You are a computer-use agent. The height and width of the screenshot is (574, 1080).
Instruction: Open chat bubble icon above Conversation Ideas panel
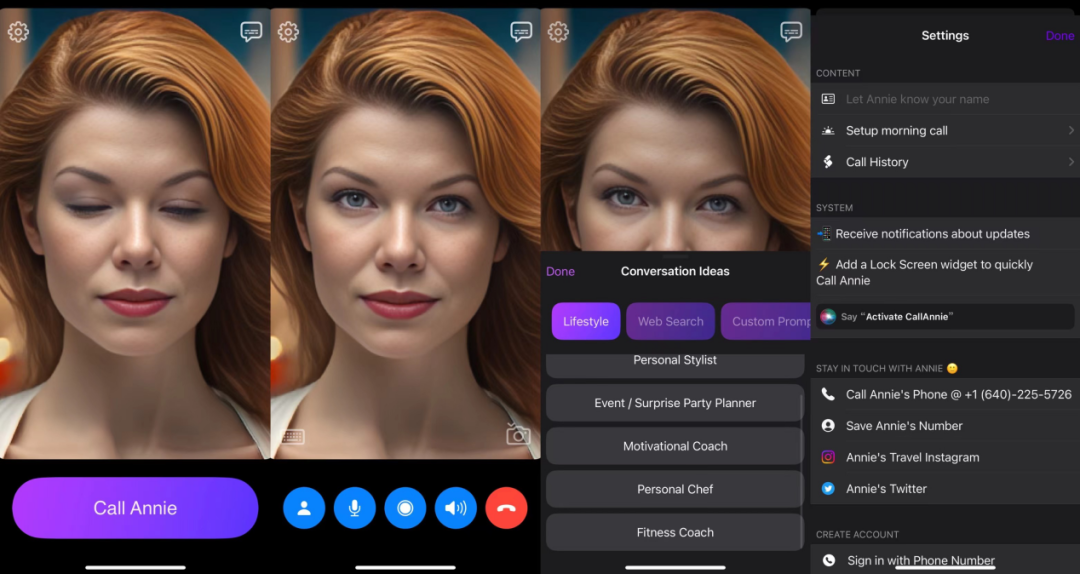point(791,32)
